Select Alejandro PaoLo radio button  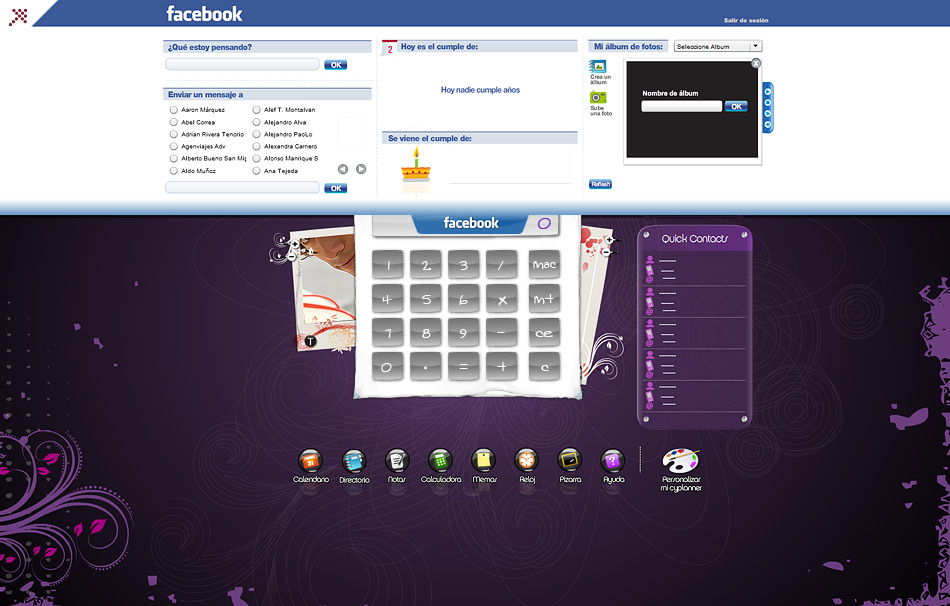[257, 134]
